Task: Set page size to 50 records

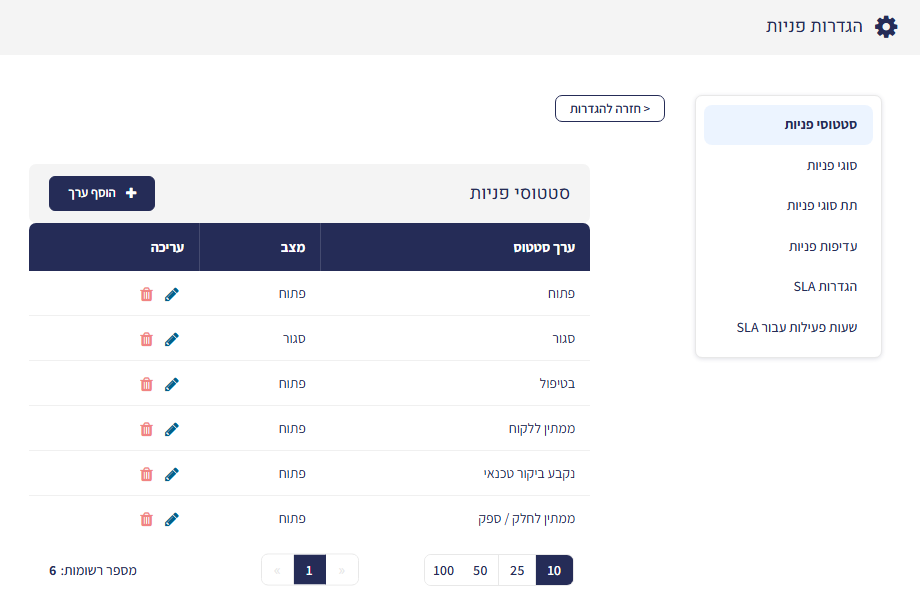Action: (x=480, y=570)
